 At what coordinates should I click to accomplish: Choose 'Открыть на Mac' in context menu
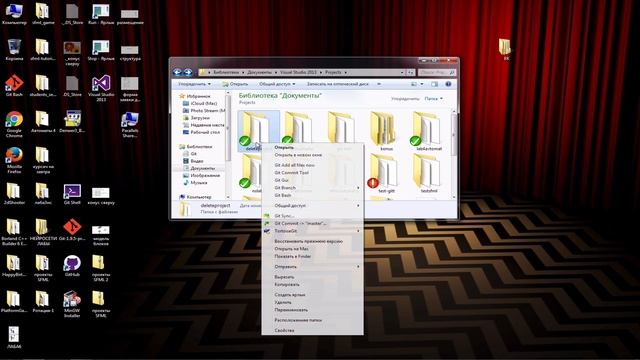[x=312, y=249]
